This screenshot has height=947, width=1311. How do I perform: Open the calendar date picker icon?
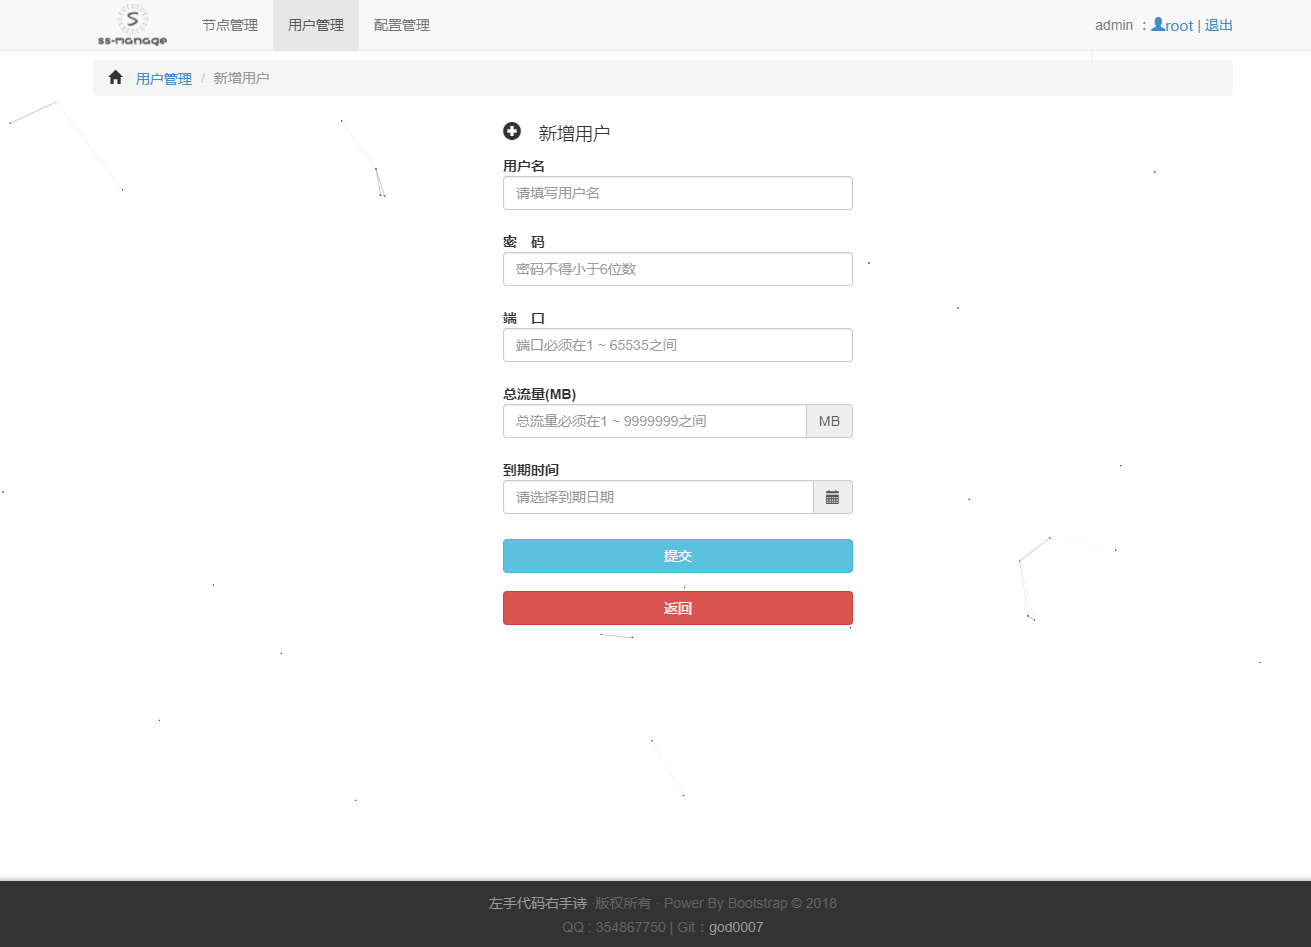click(832, 497)
